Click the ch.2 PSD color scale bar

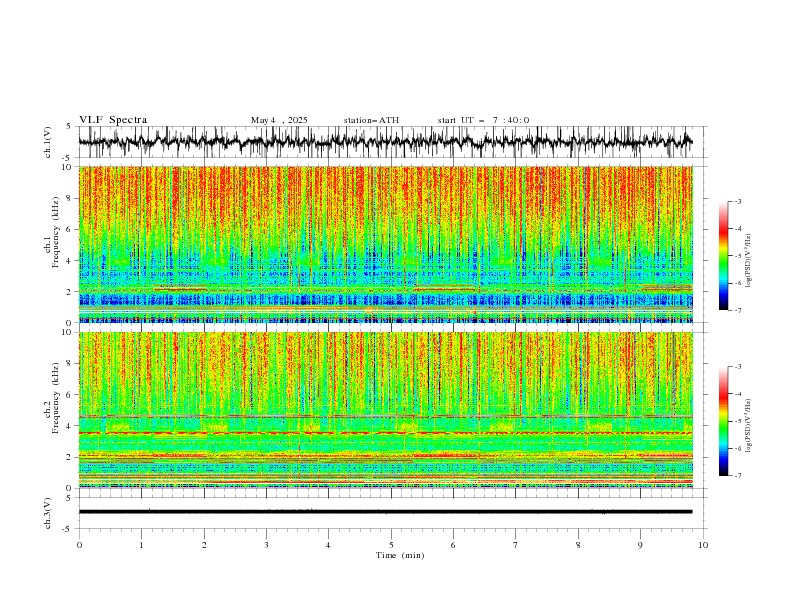click(723, 421)
